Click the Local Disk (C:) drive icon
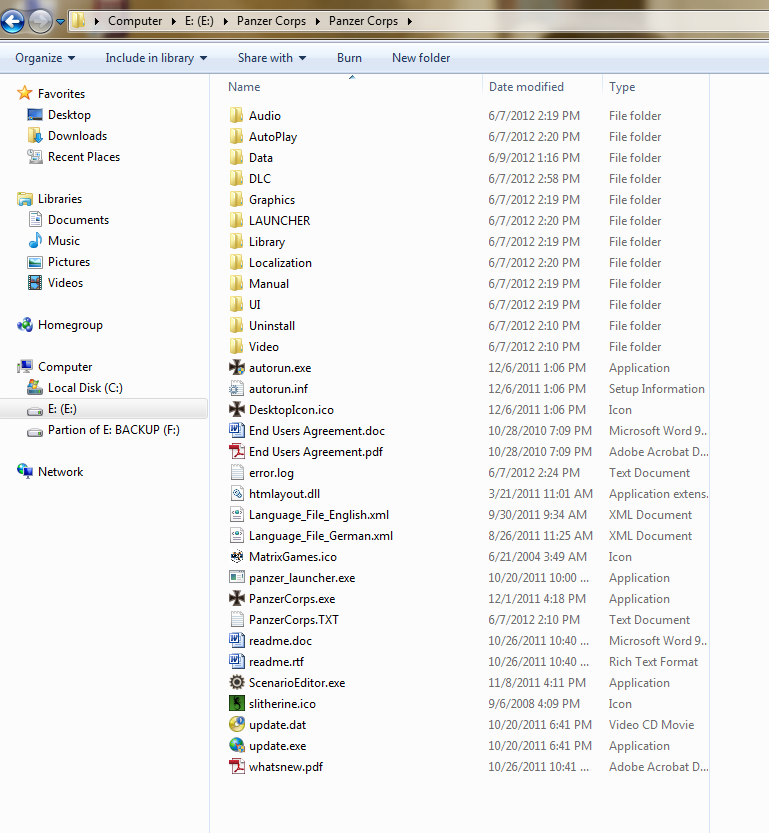The height and width of the screenshot is (833, 769). 35,388
